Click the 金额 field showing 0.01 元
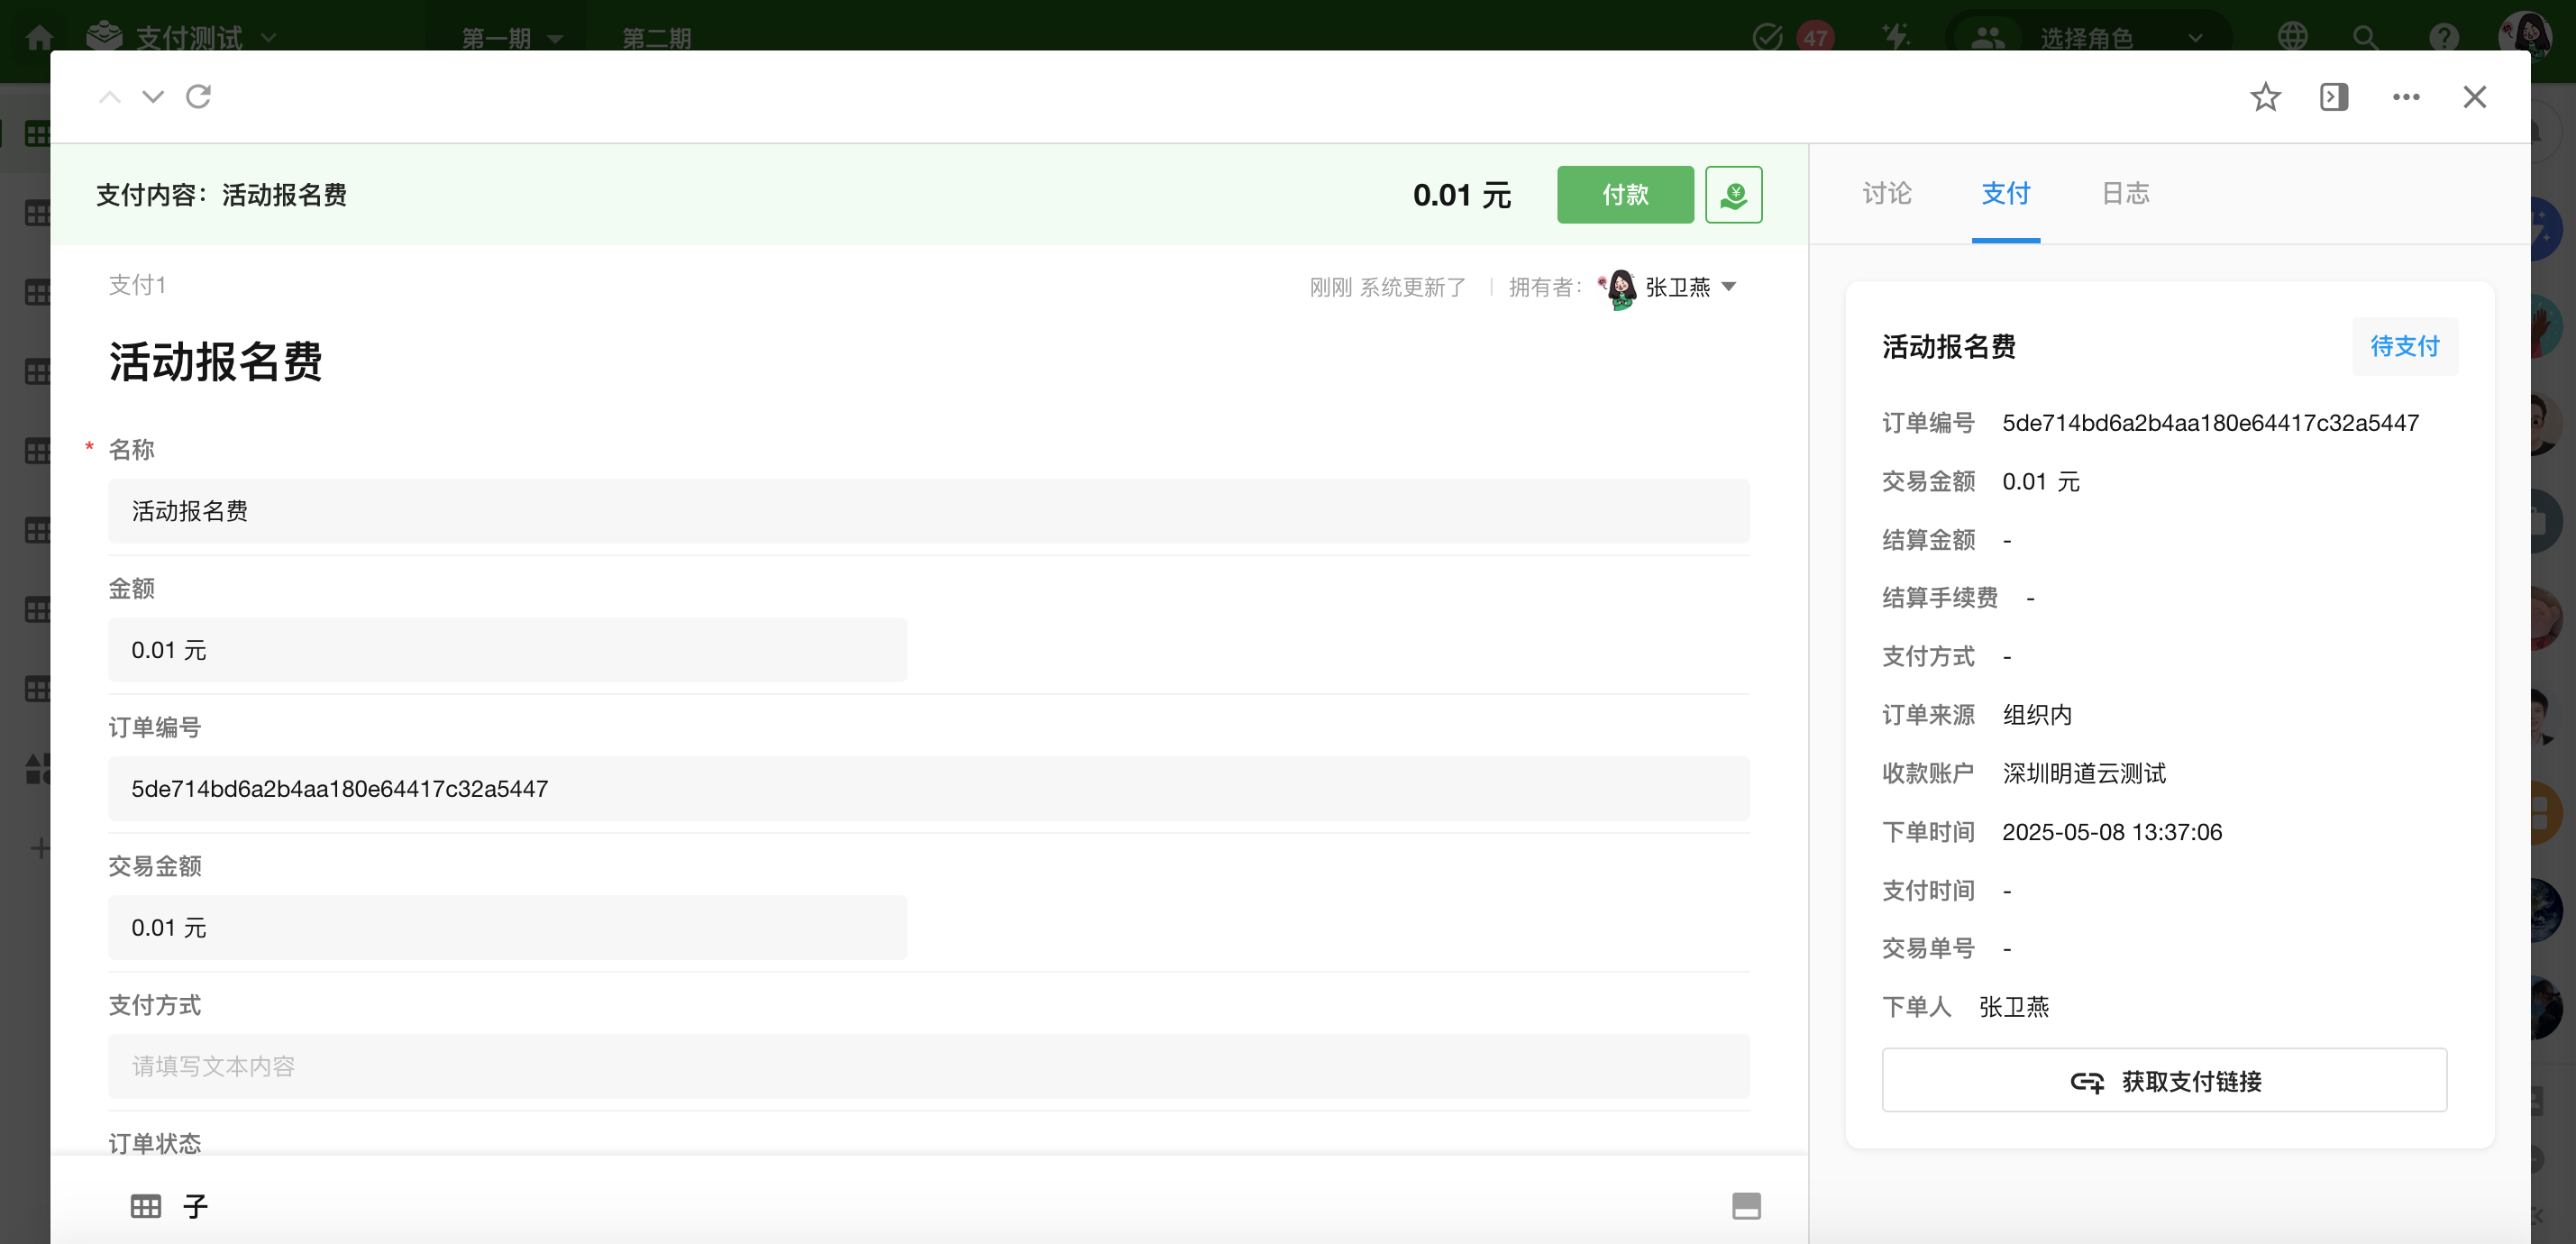 point(507,650)
